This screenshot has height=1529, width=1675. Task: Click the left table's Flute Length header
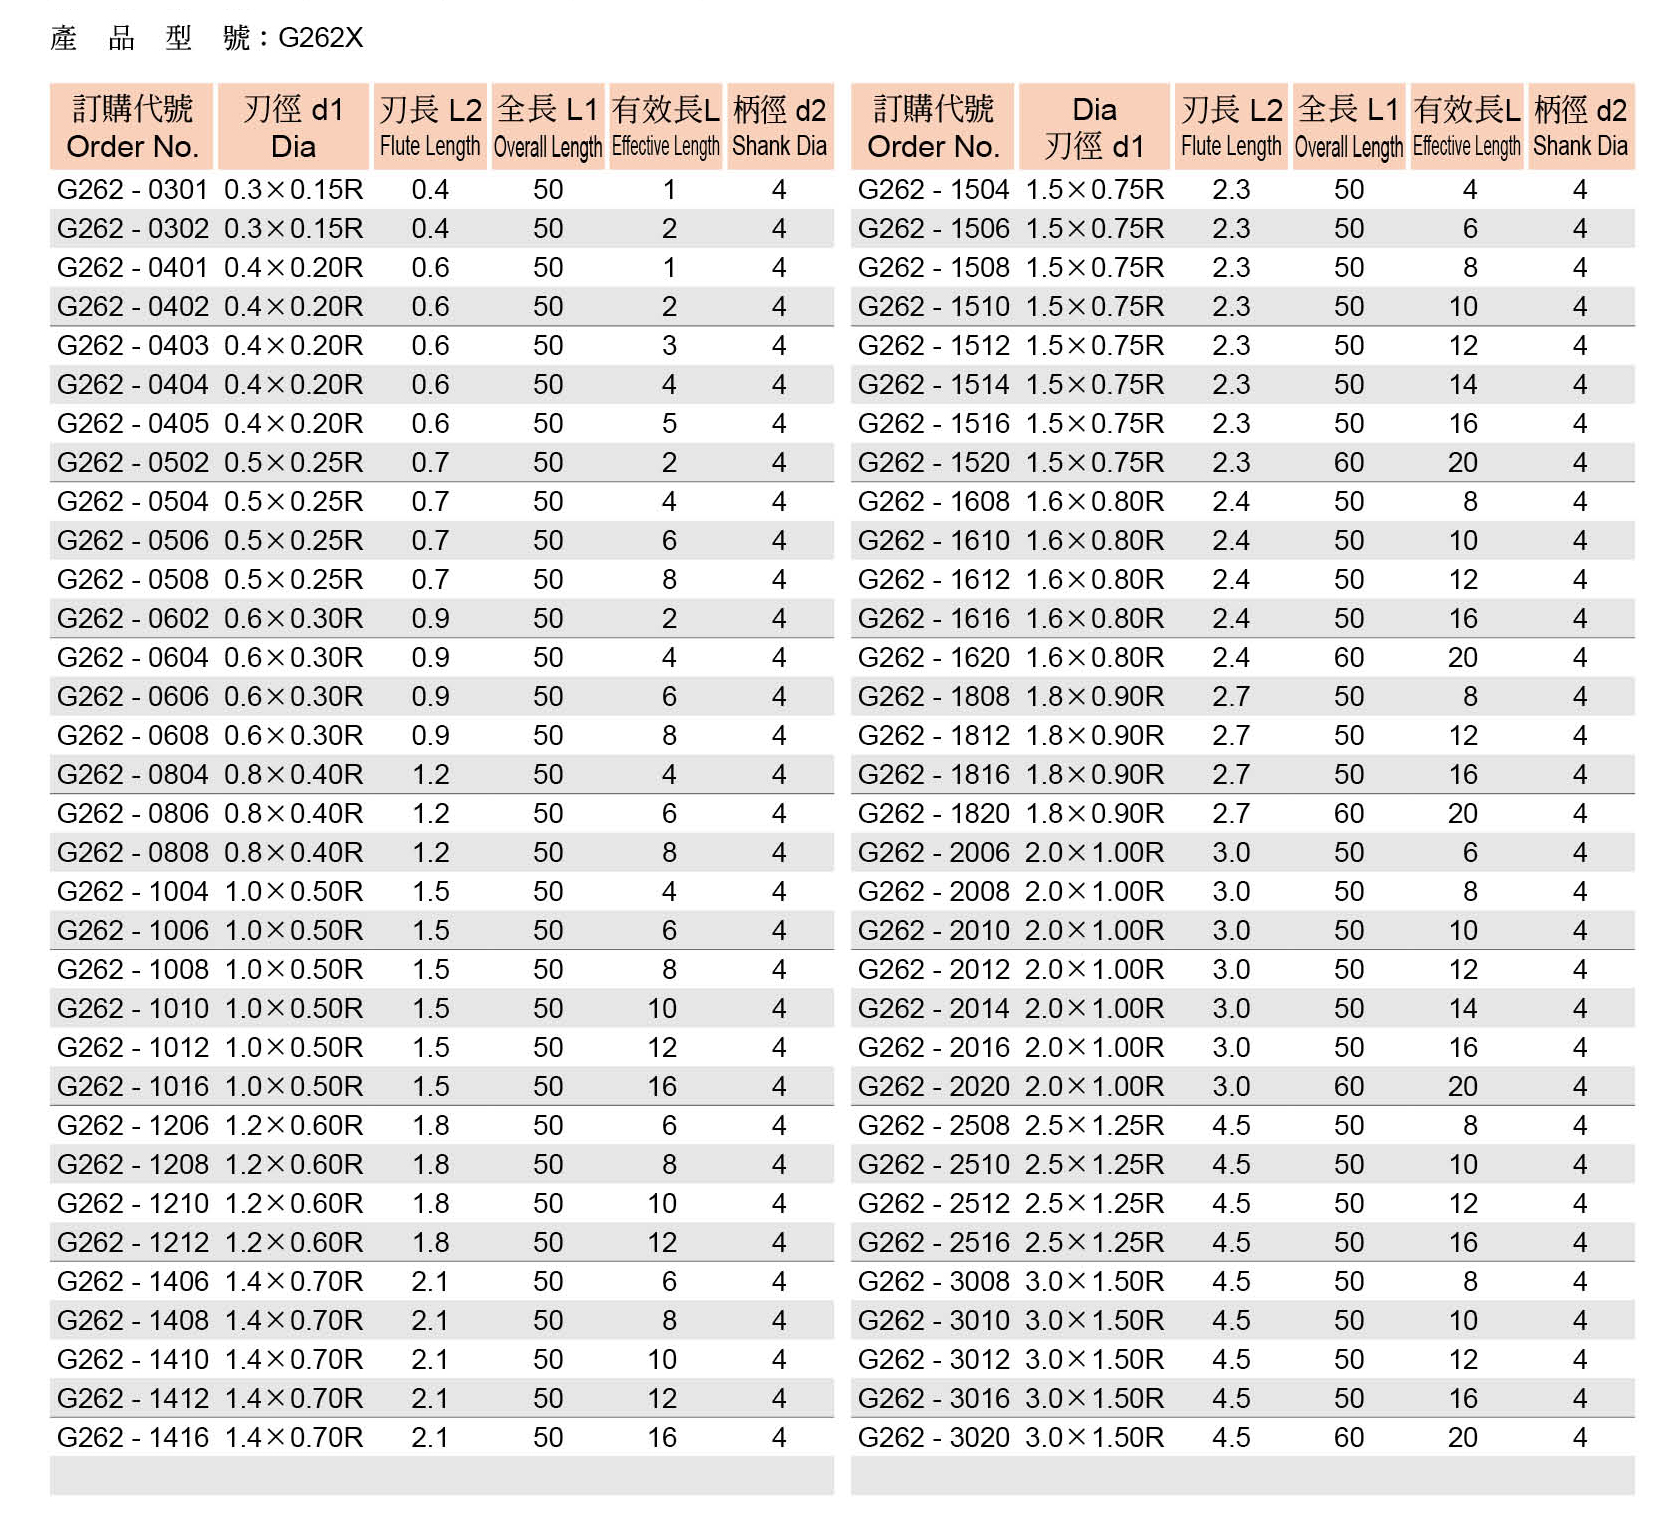pyautogui.click(x=430, y=127)
